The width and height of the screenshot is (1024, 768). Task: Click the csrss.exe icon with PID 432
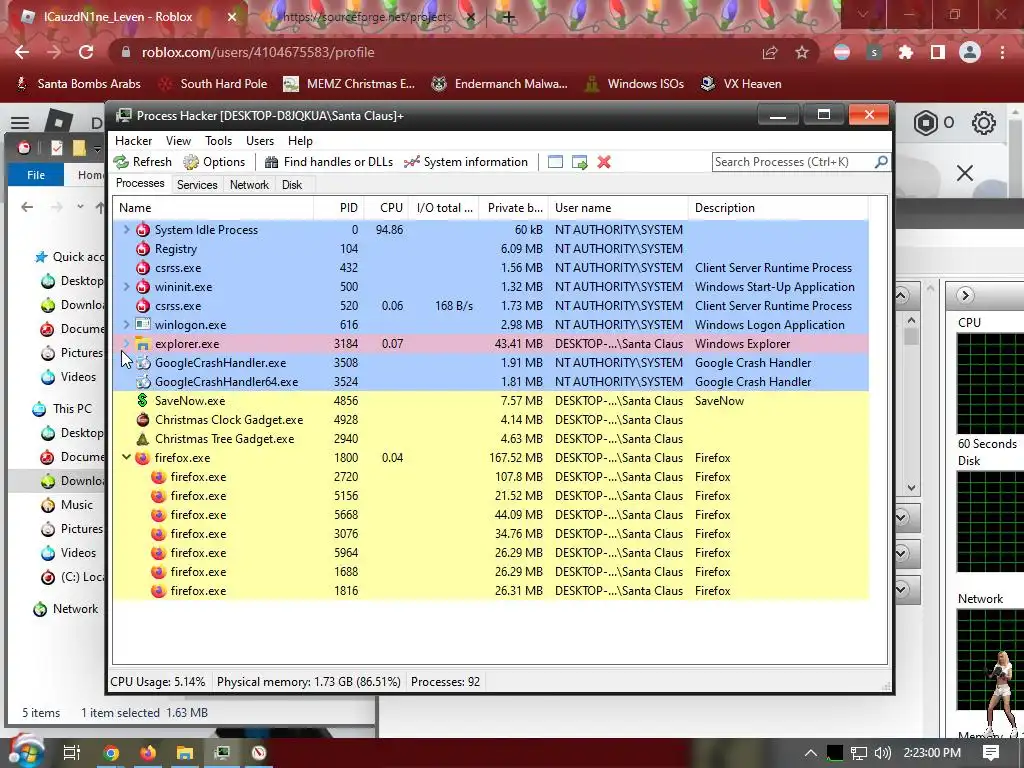pyautogui.click(x=142, y=268)
